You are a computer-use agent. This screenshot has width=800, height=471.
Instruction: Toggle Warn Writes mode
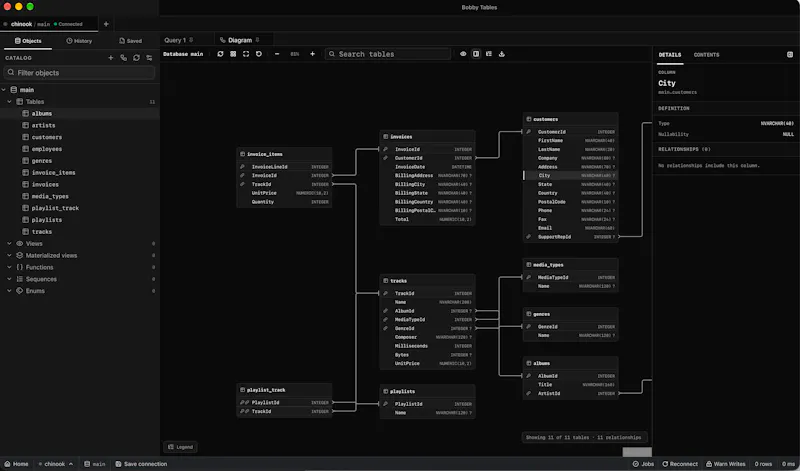pyautogui.click(x=726, y=464)
